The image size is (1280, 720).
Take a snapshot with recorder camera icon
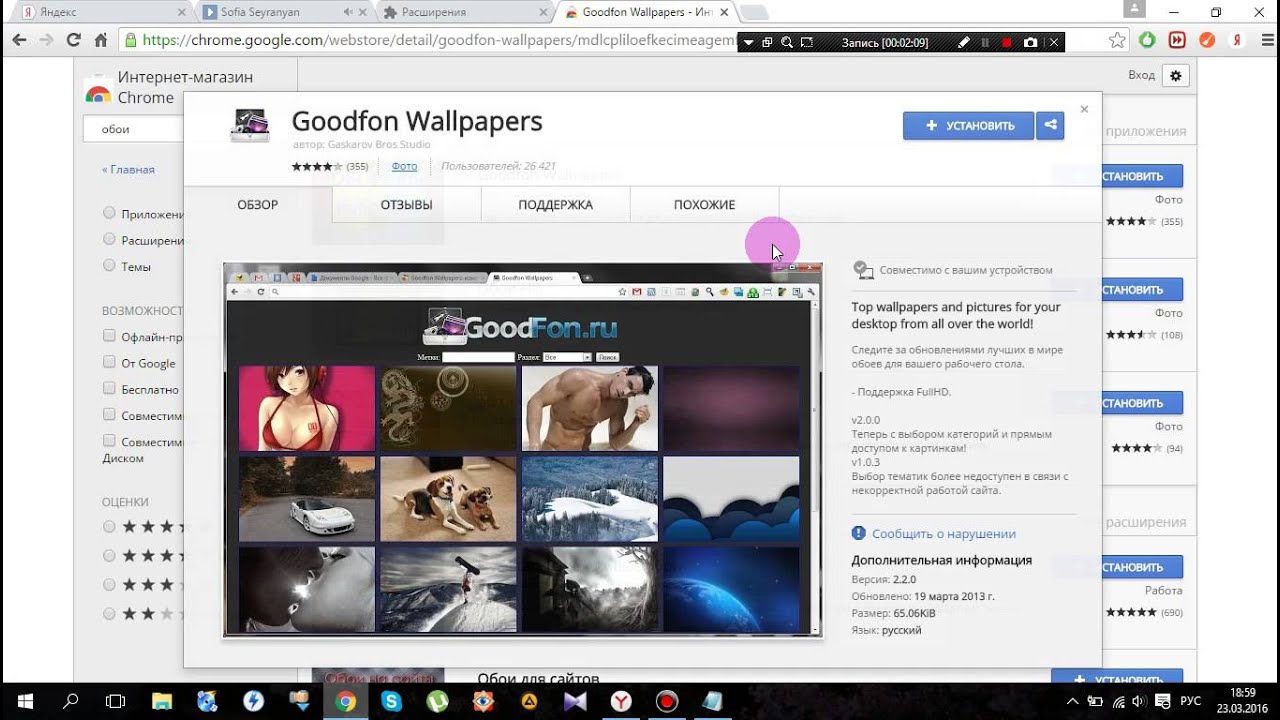click(x=1030, y=43)
